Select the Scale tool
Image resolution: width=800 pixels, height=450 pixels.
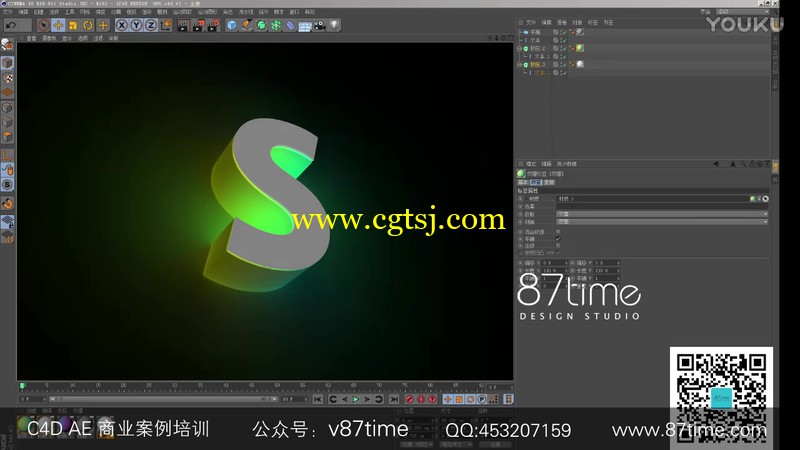(73, 25)
